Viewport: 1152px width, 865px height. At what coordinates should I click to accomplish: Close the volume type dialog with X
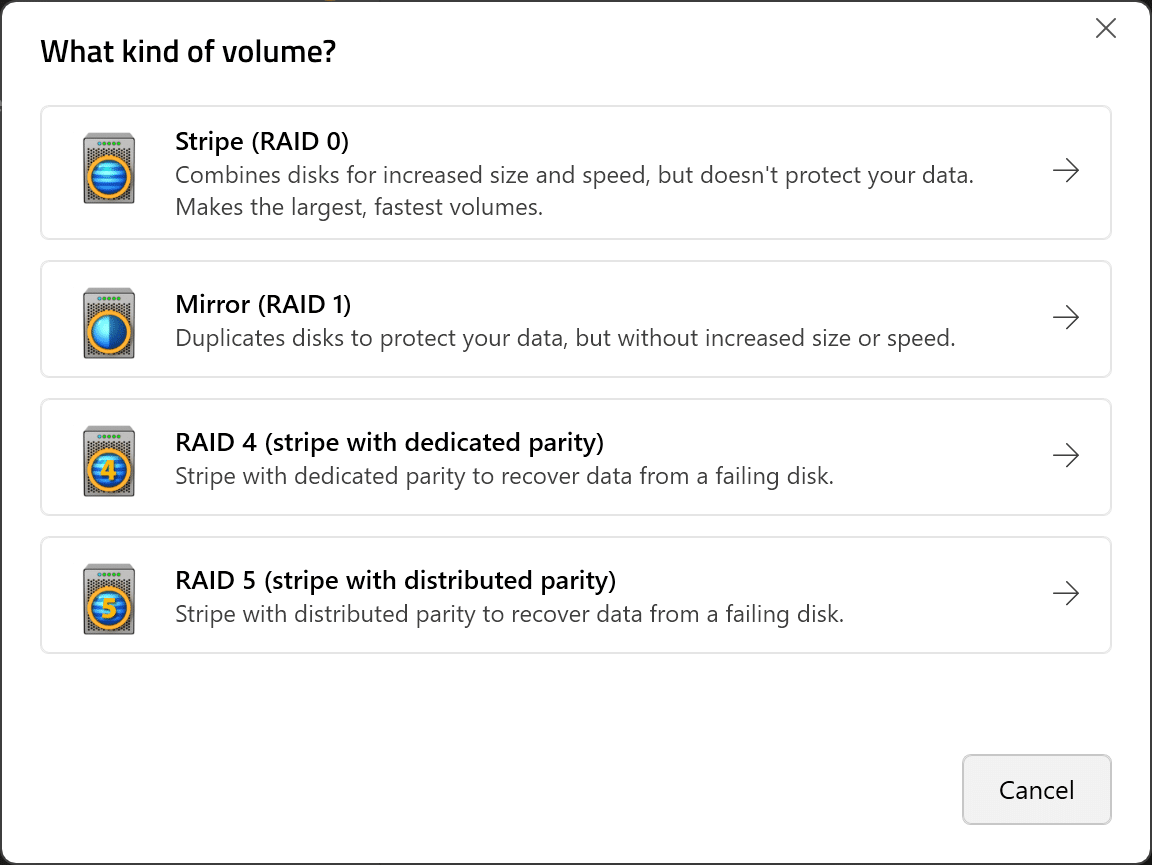(1106, 29)
